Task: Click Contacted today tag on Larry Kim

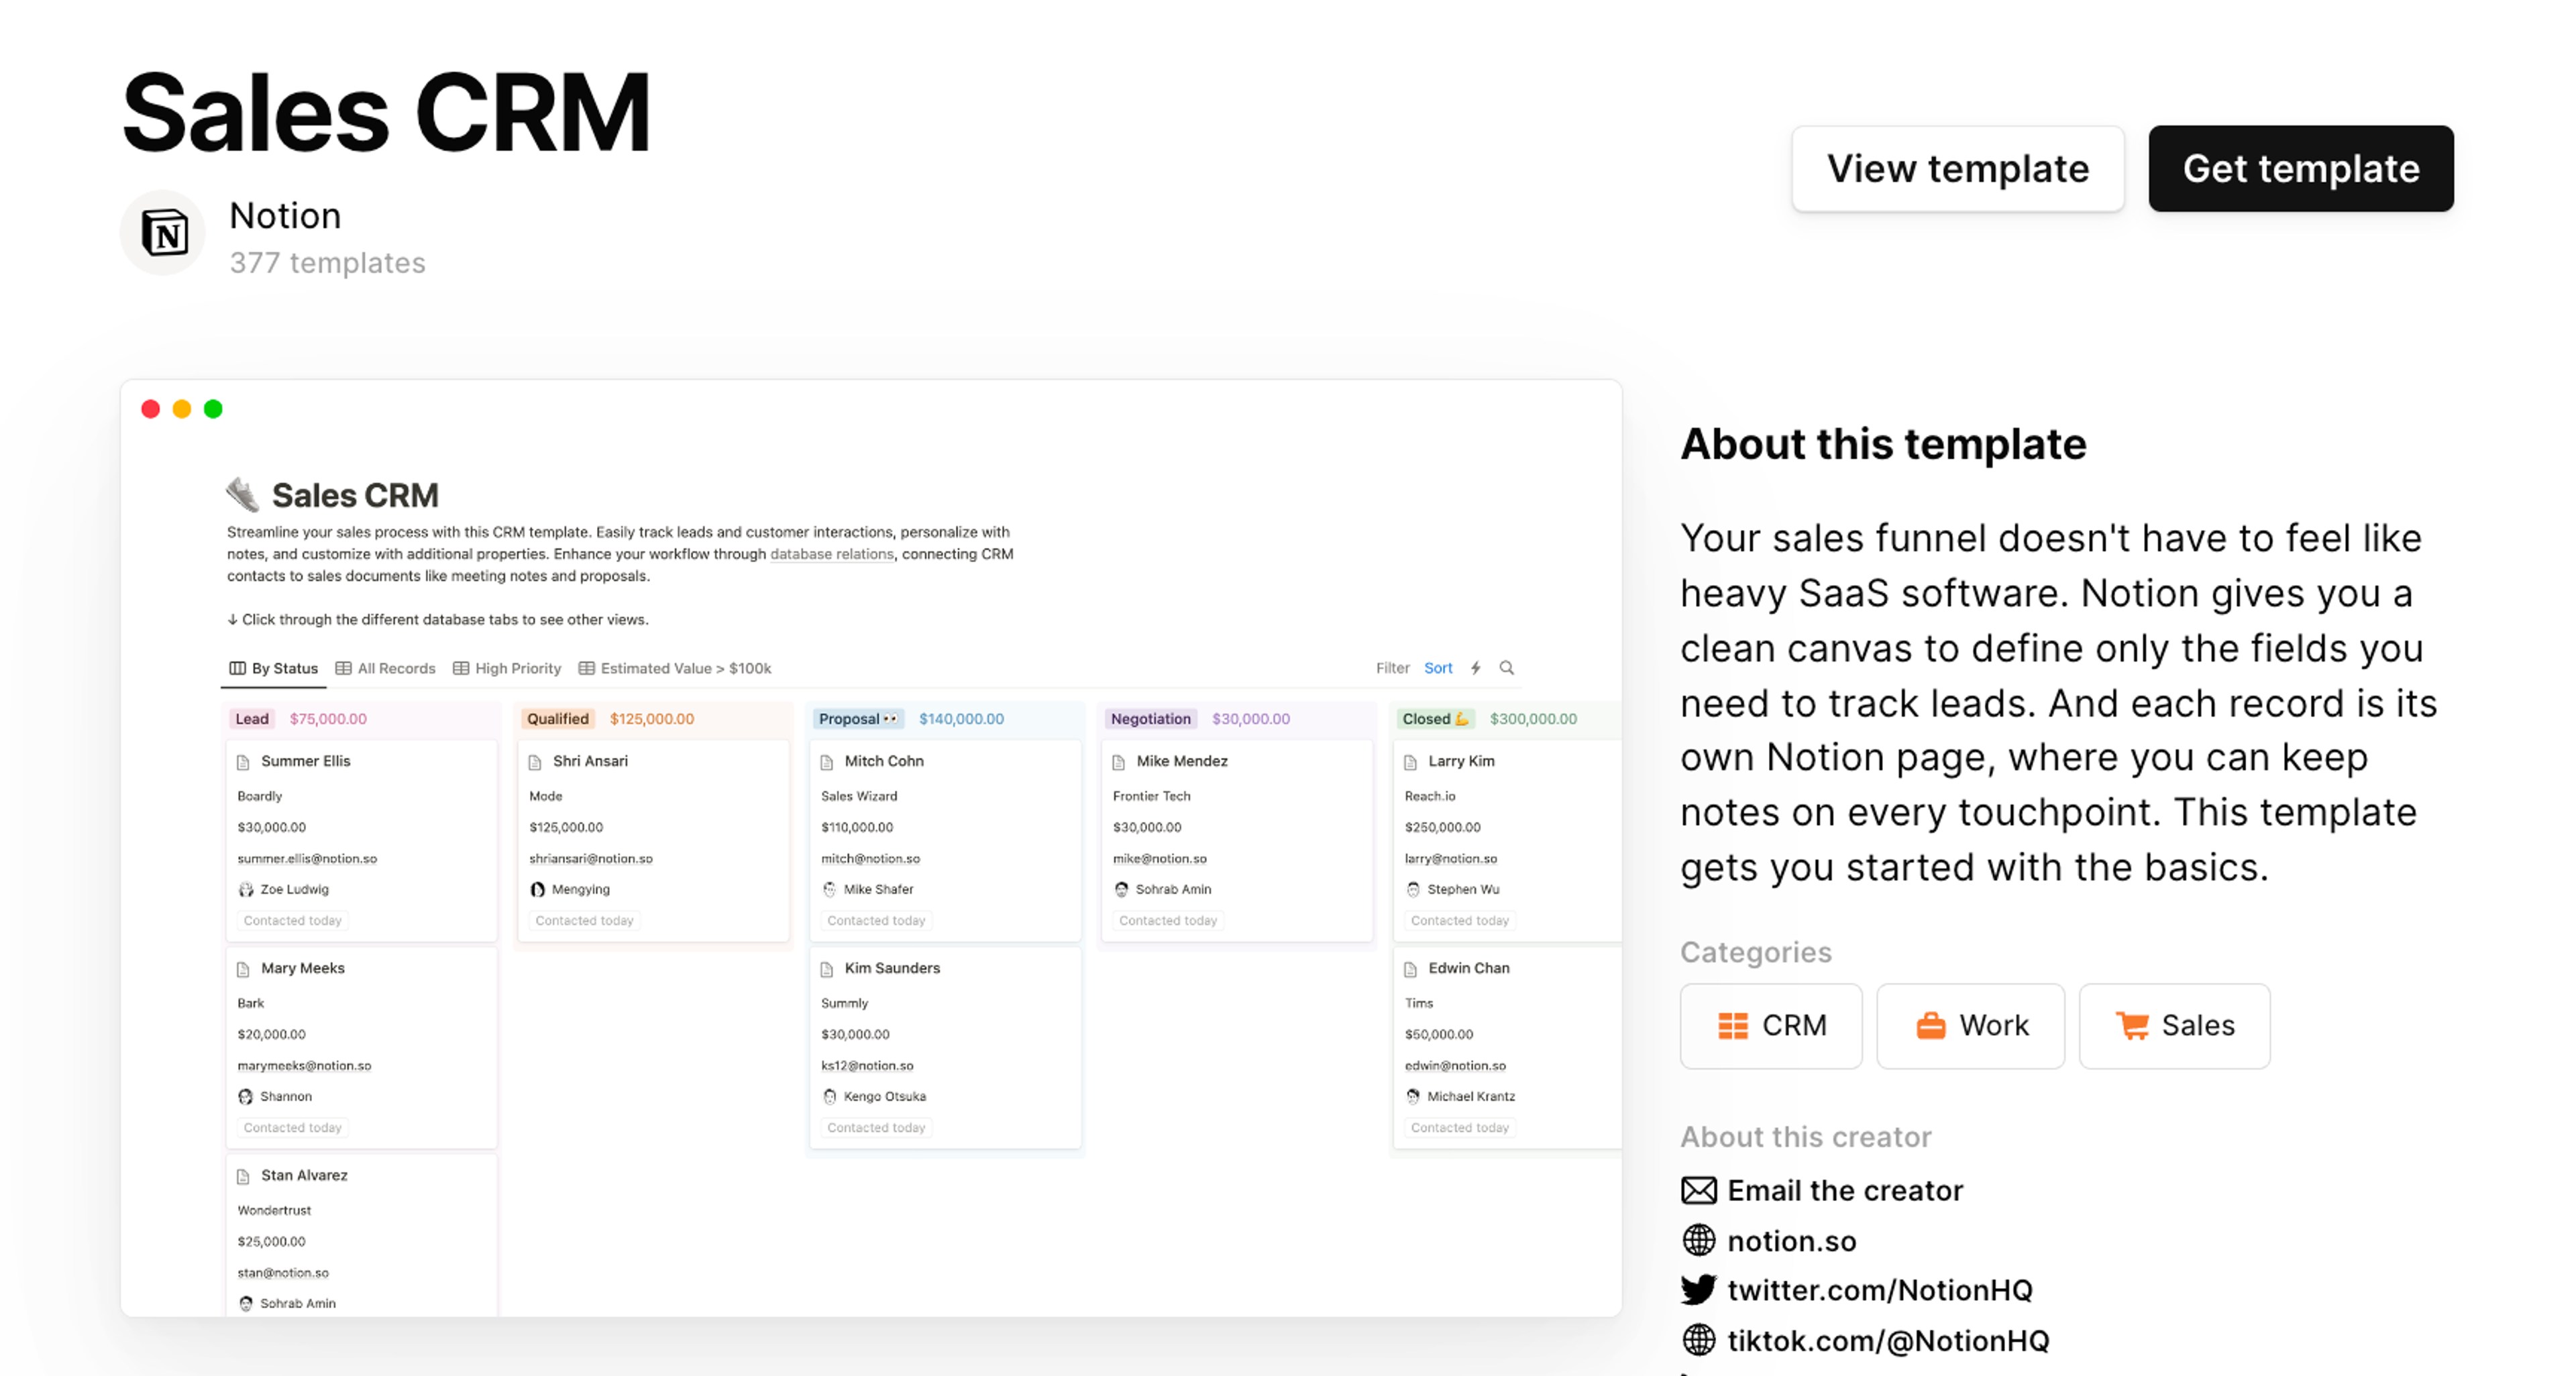Action: pyautogui.click(x=1460, y=920)
